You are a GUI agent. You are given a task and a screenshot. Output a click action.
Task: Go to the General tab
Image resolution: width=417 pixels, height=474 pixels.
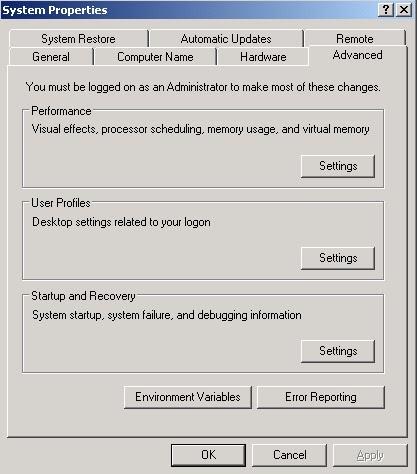point(51,57)
